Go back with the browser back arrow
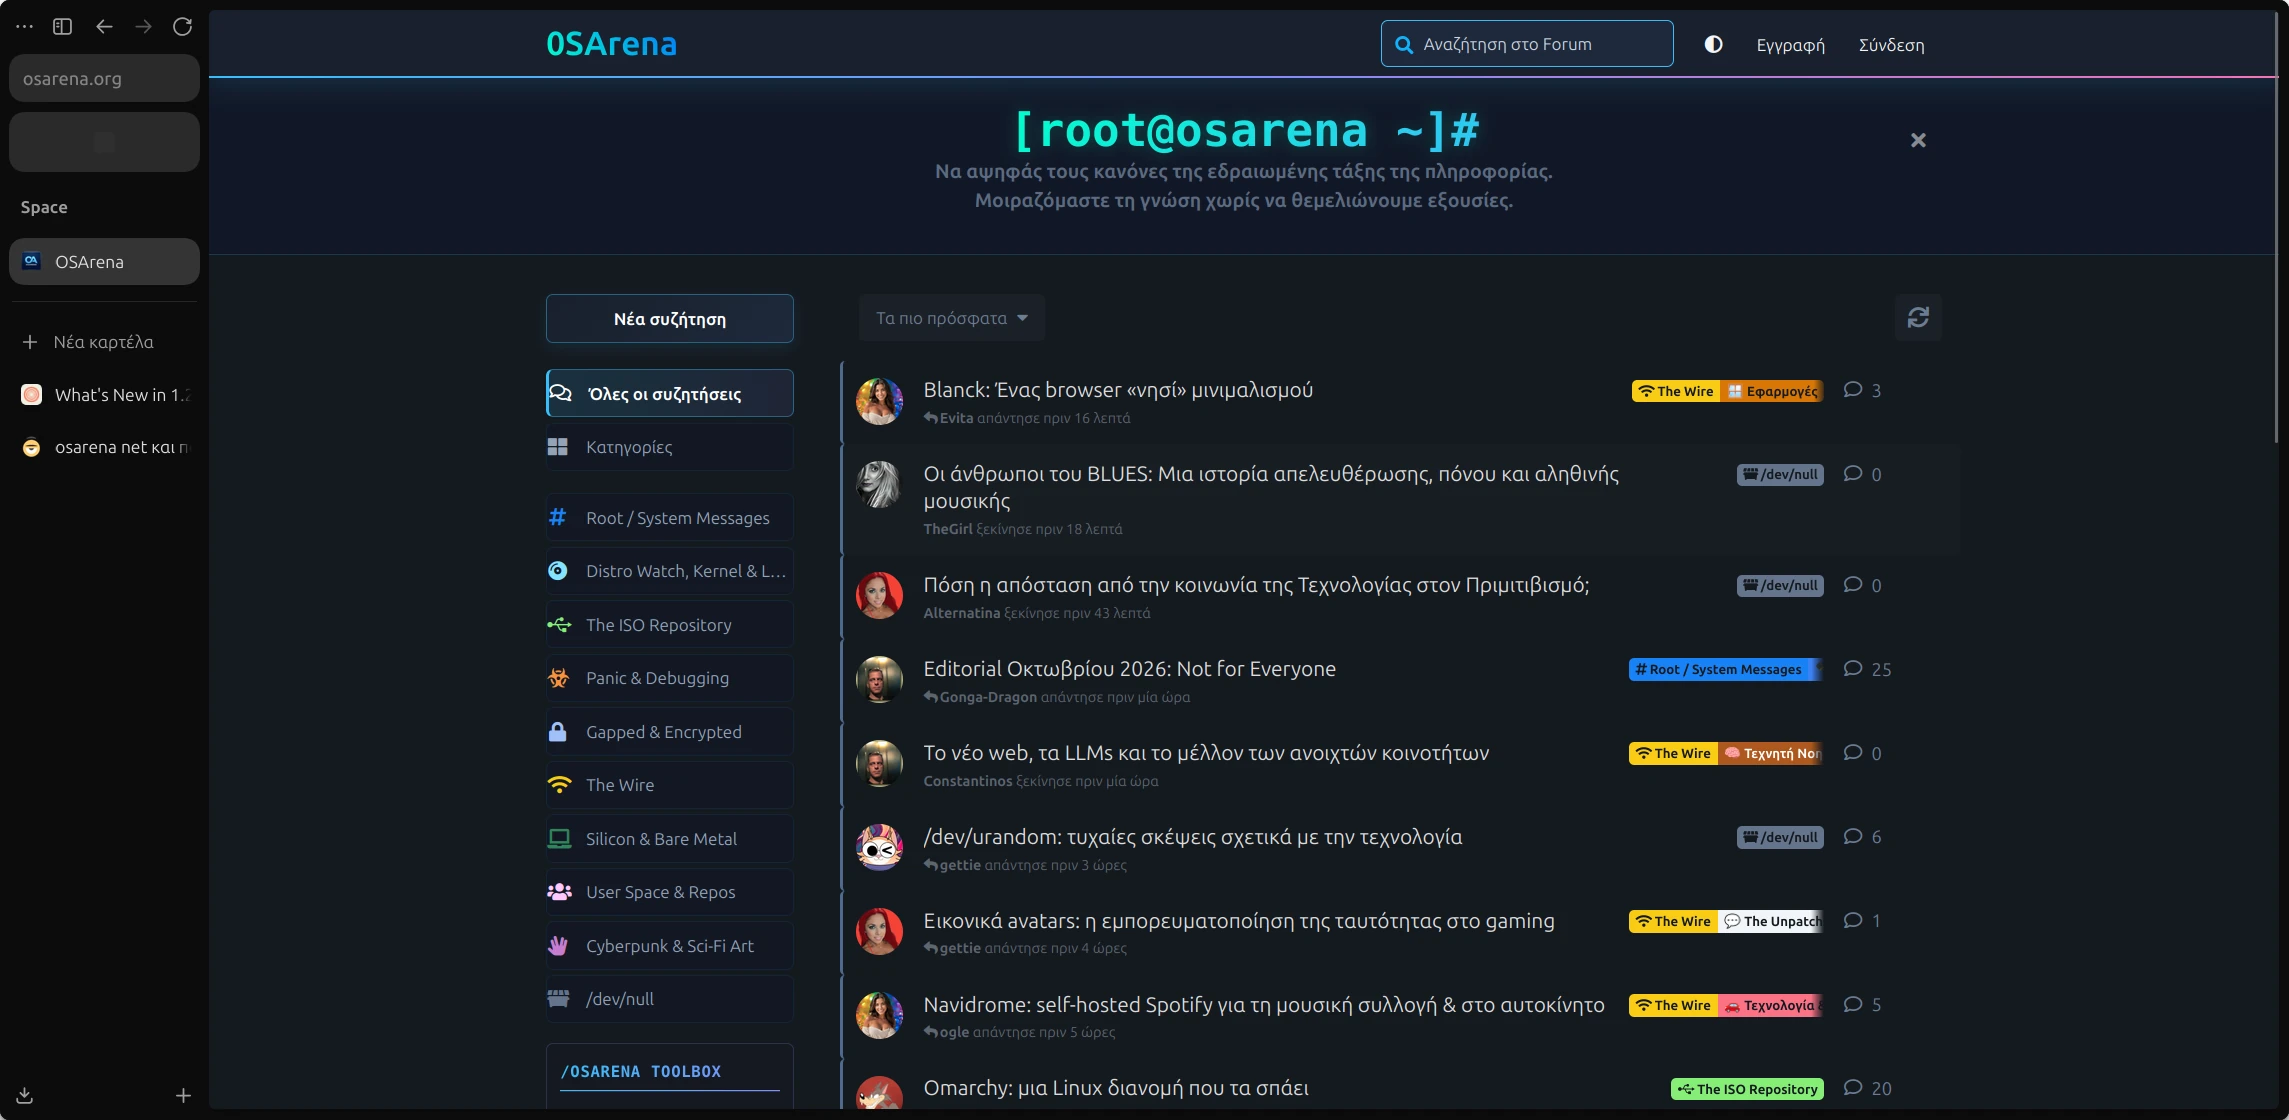This screenshot has width=2289, height=1120. [x=104, y=27]
